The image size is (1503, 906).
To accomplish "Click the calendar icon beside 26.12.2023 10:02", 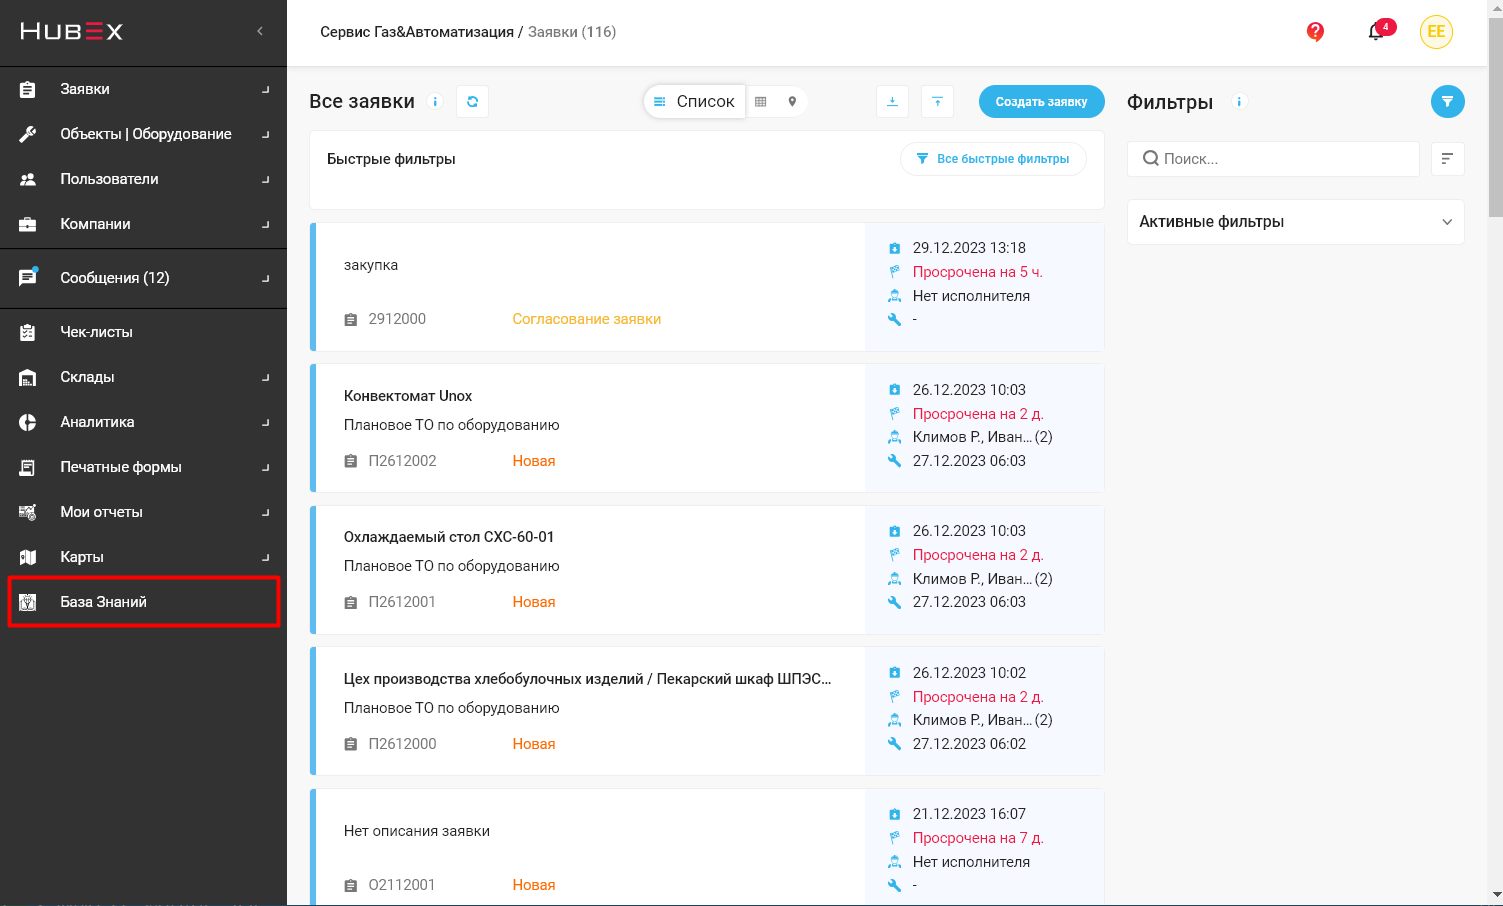I will tap(895, 673).
